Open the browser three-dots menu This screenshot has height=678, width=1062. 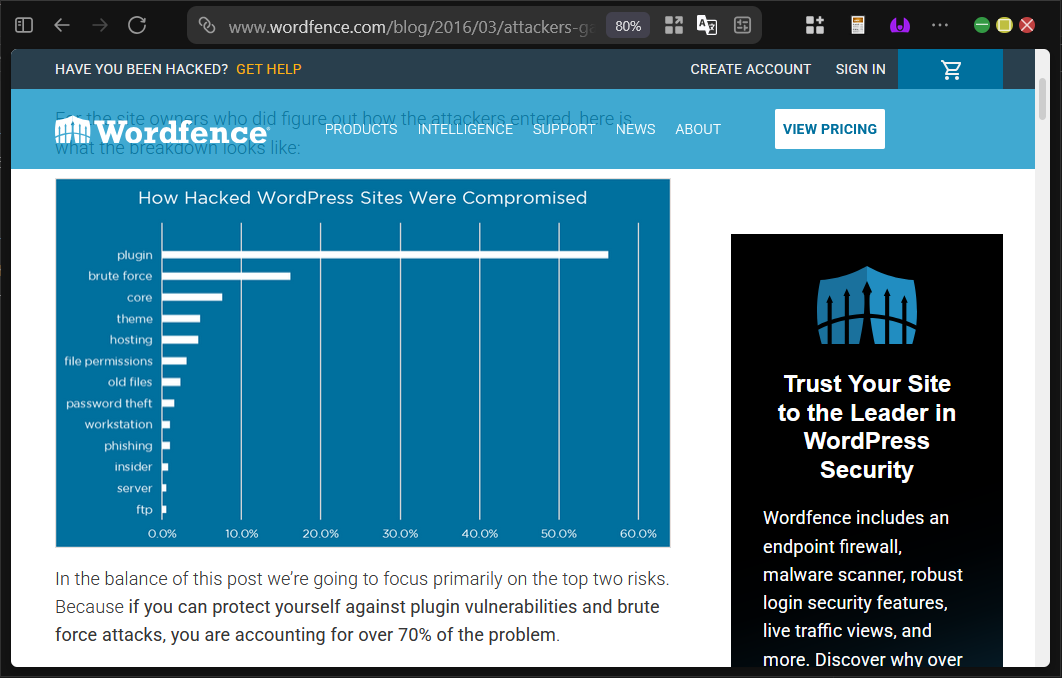(940, 26)
